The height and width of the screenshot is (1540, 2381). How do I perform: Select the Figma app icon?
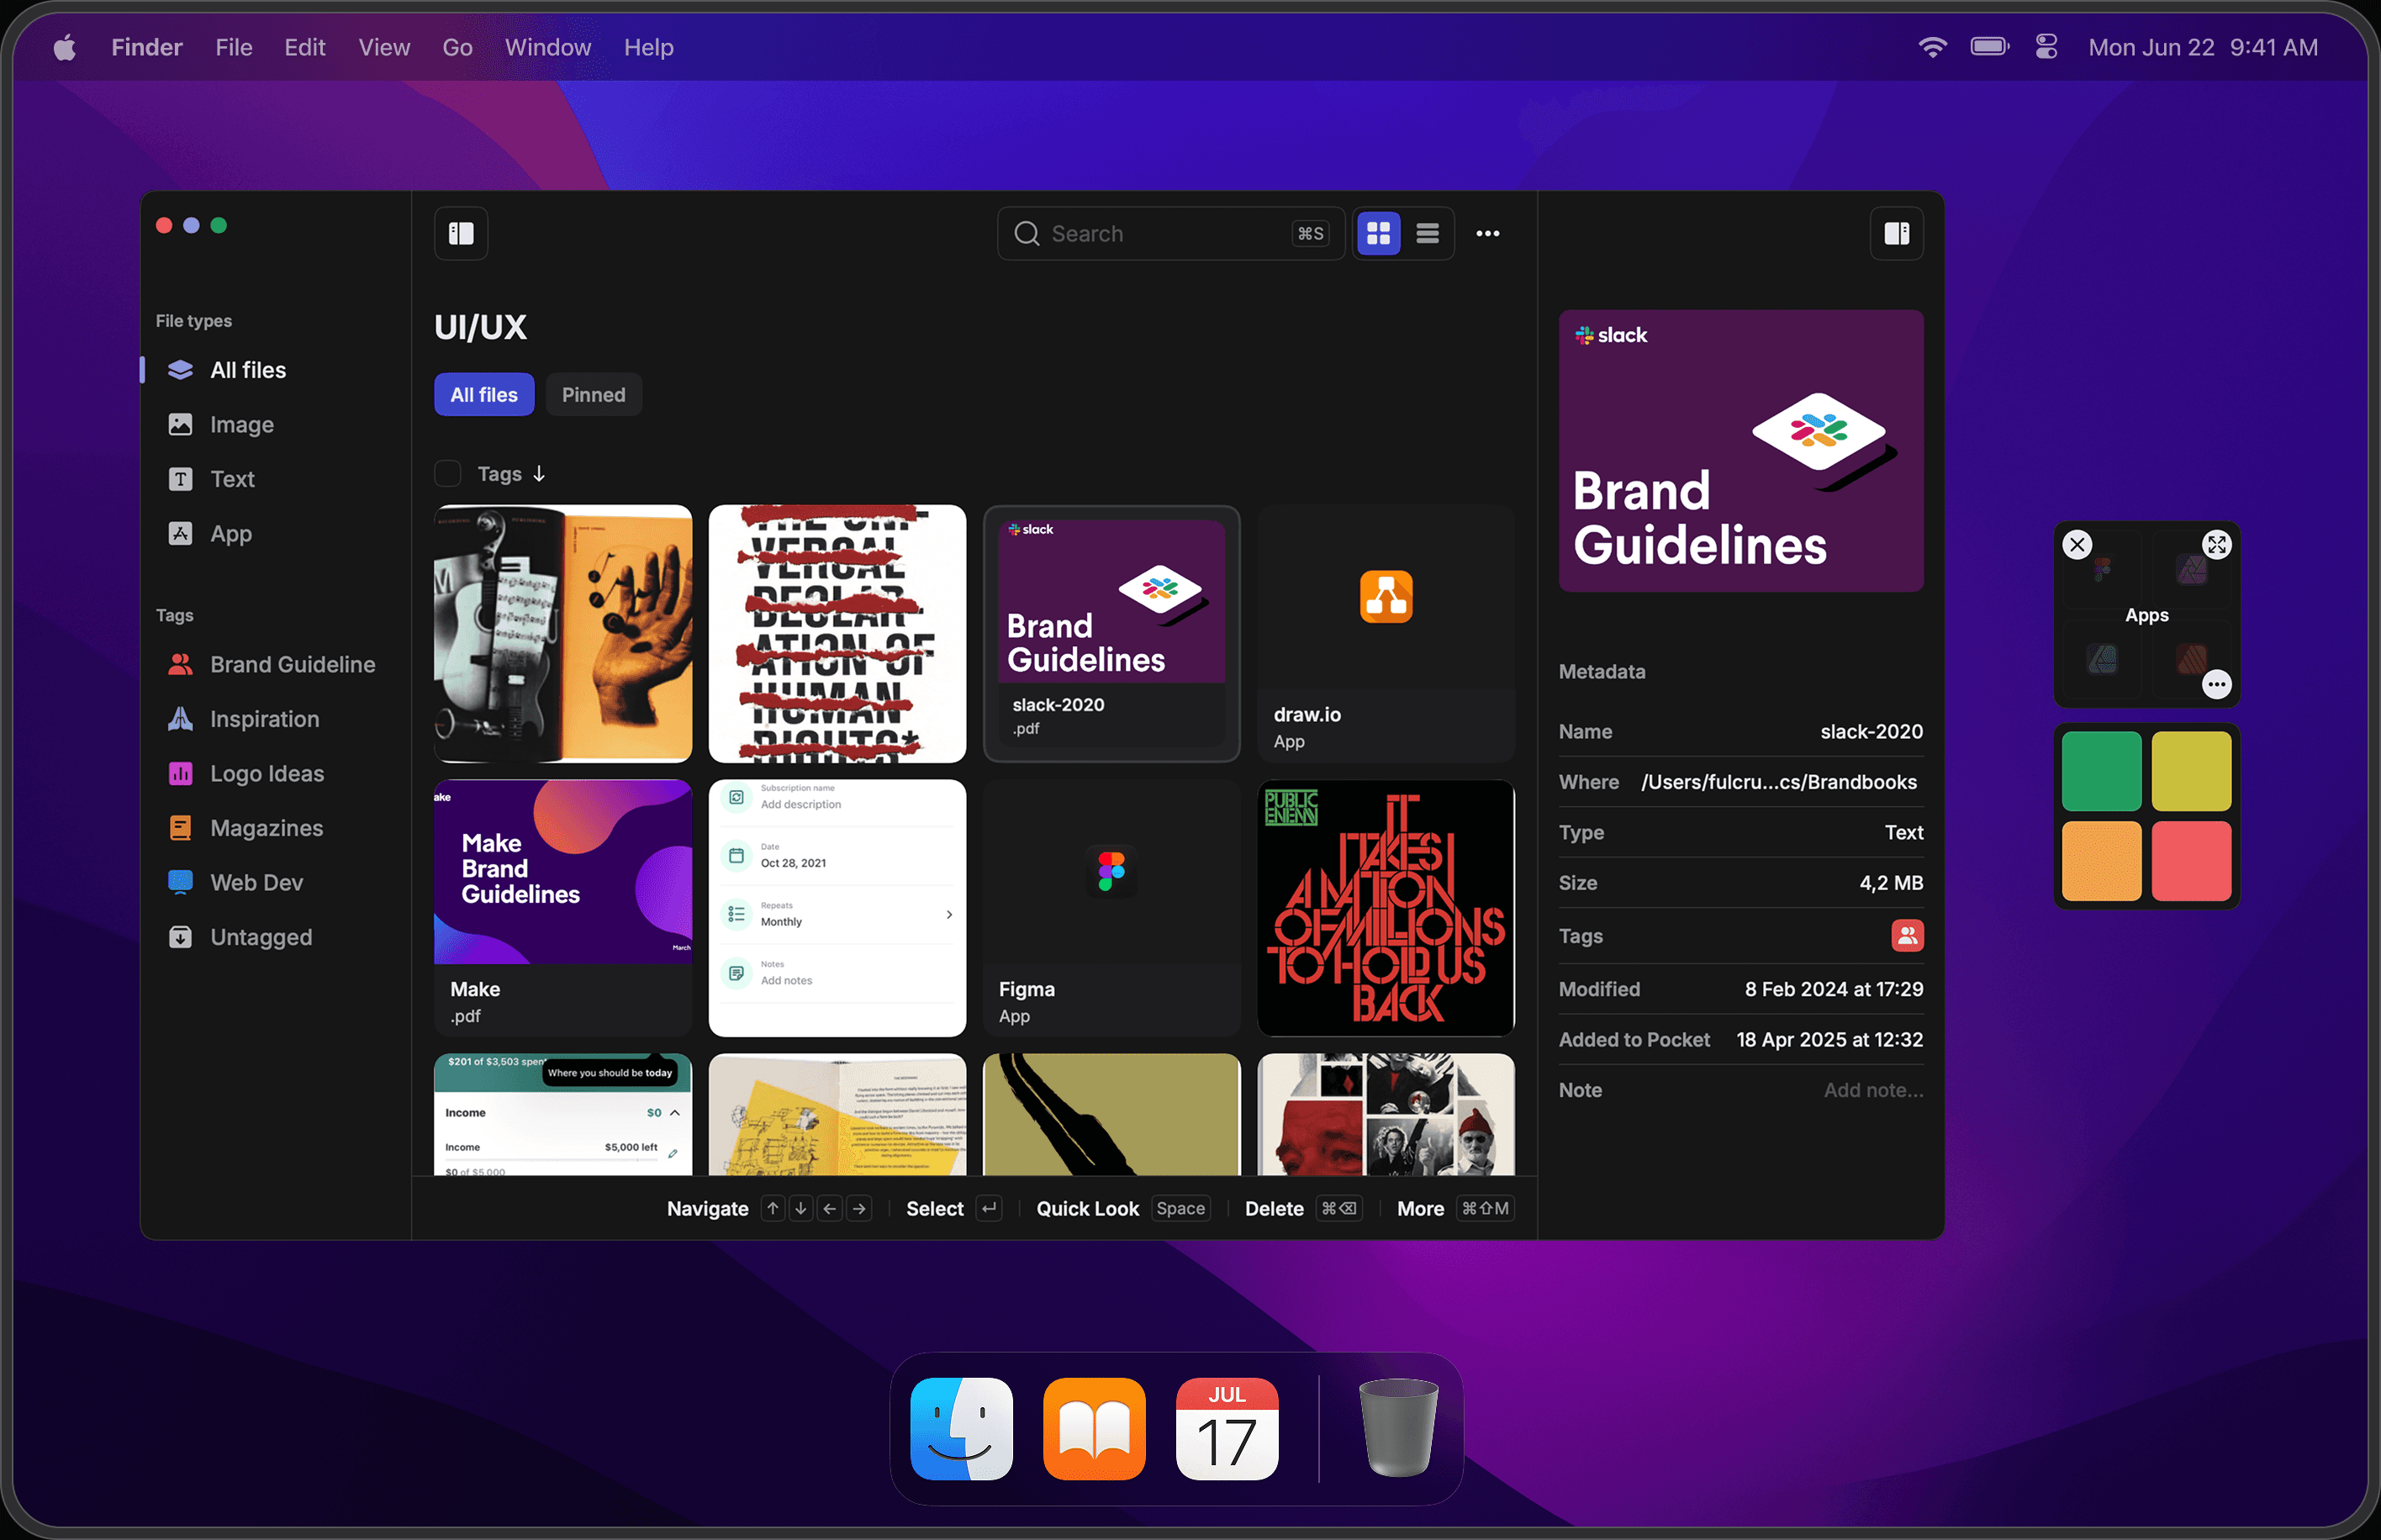1111,871
